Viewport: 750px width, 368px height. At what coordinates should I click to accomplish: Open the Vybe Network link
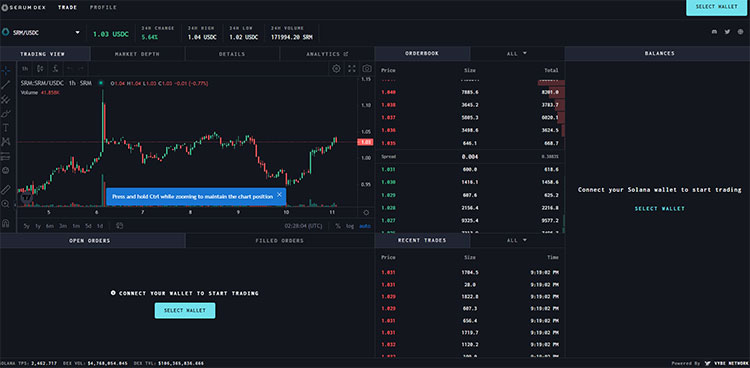[726, 363]
